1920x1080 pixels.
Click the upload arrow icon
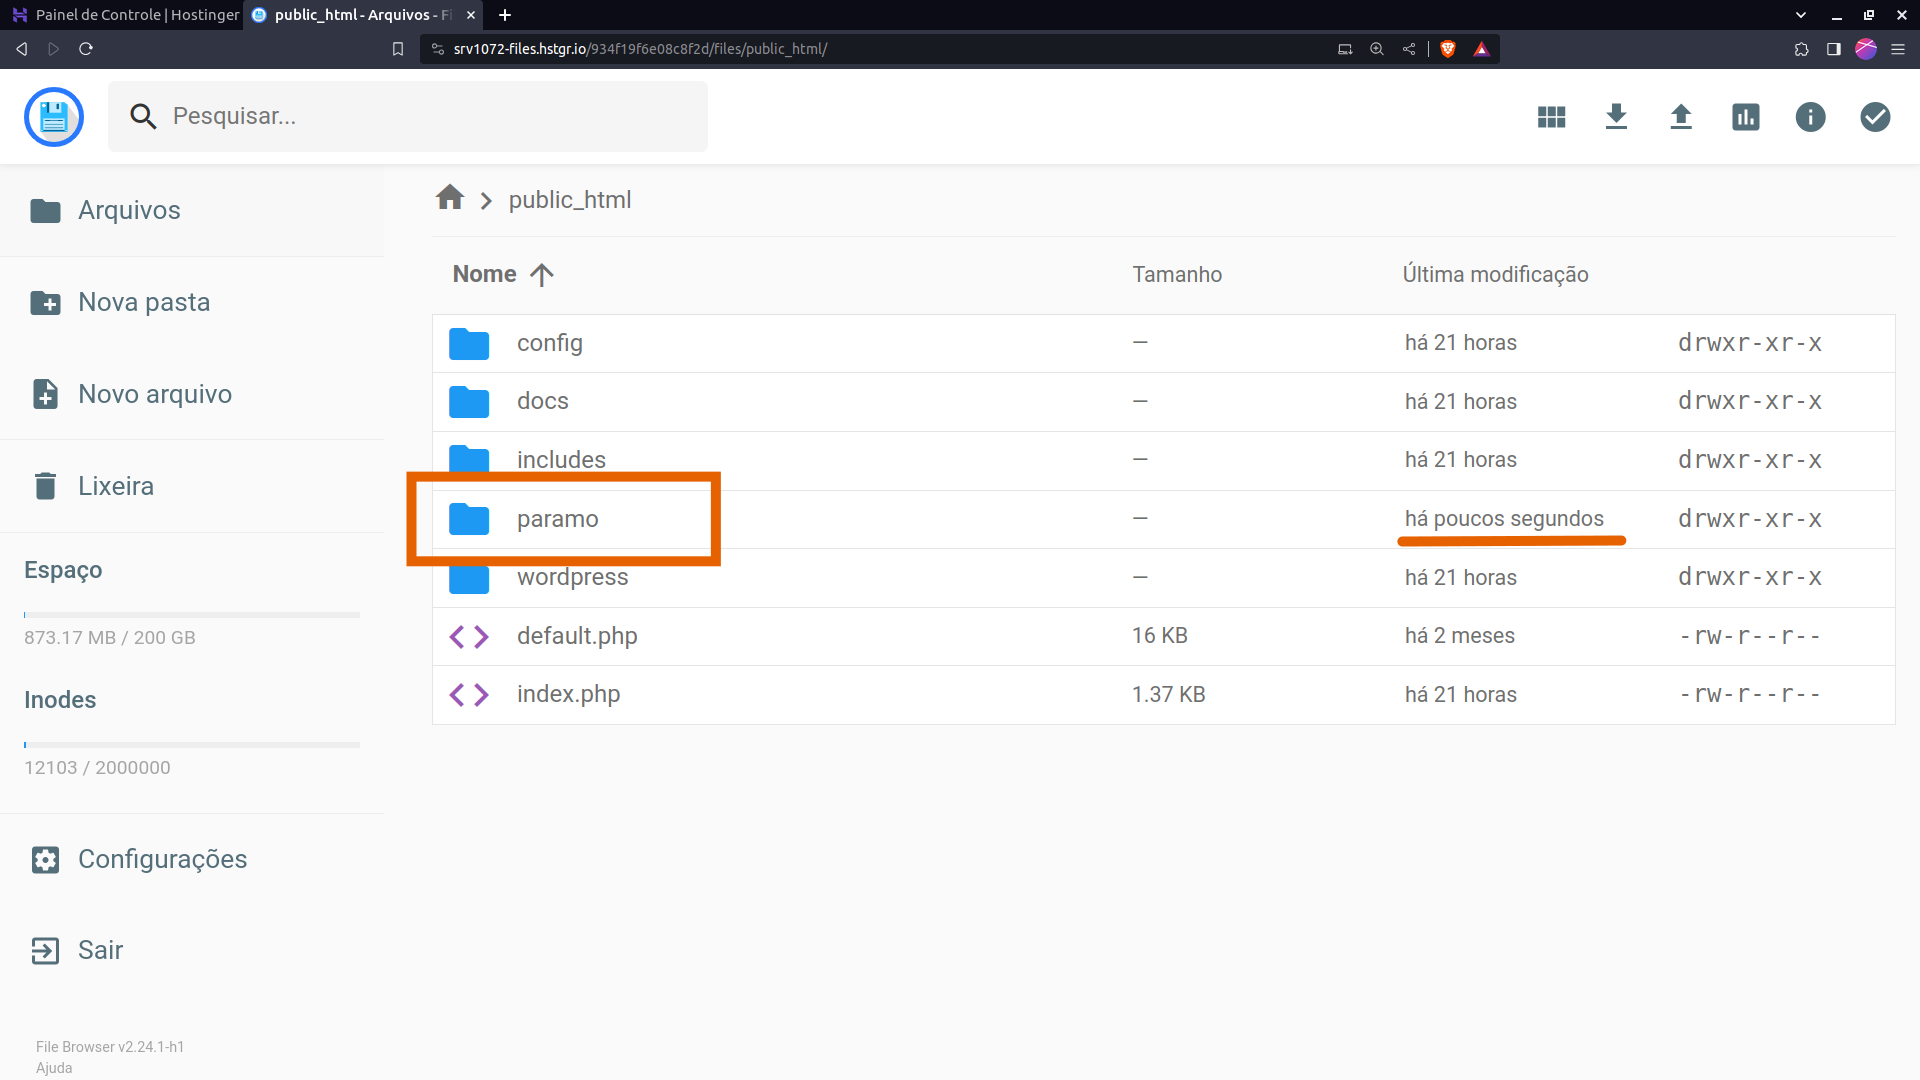click(x=1681, y=117)
